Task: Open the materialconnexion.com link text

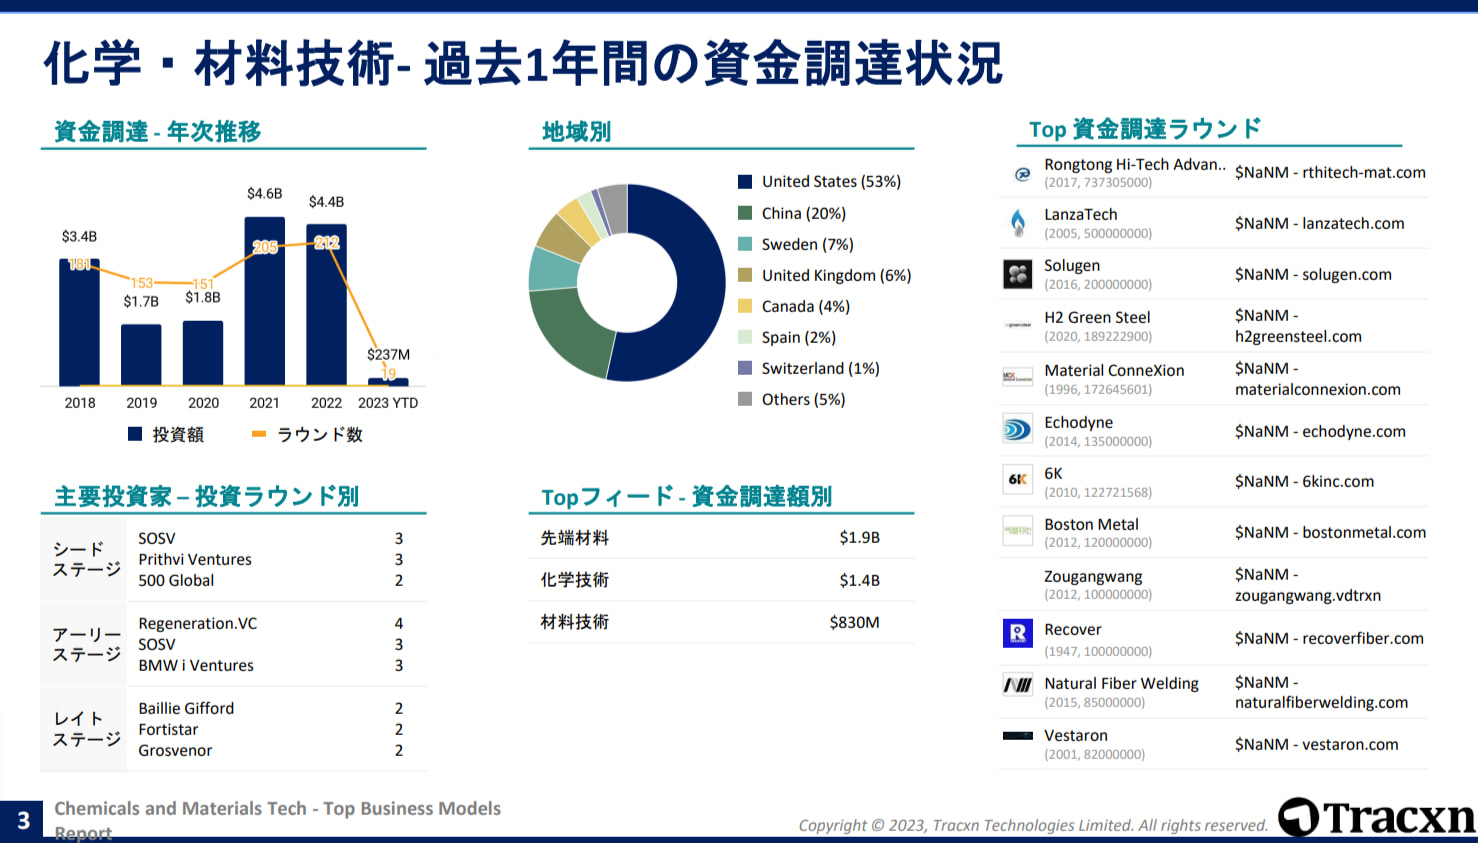Action: (1318, 389)
